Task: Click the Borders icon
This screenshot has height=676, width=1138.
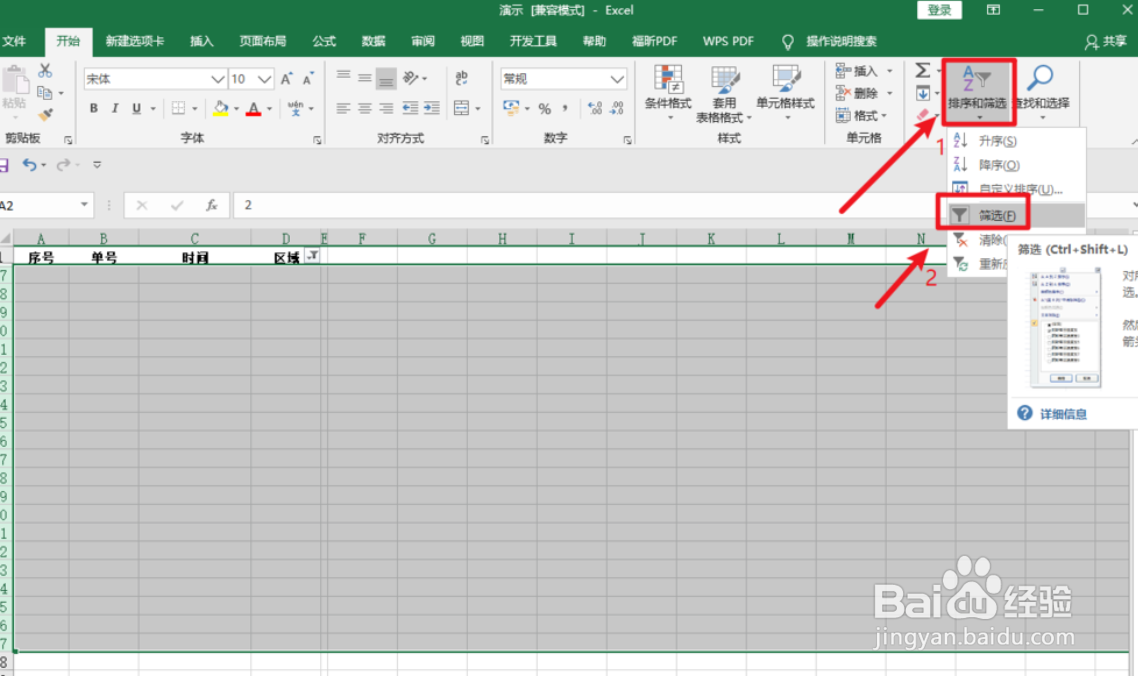Action: click(x=179, y=108)
